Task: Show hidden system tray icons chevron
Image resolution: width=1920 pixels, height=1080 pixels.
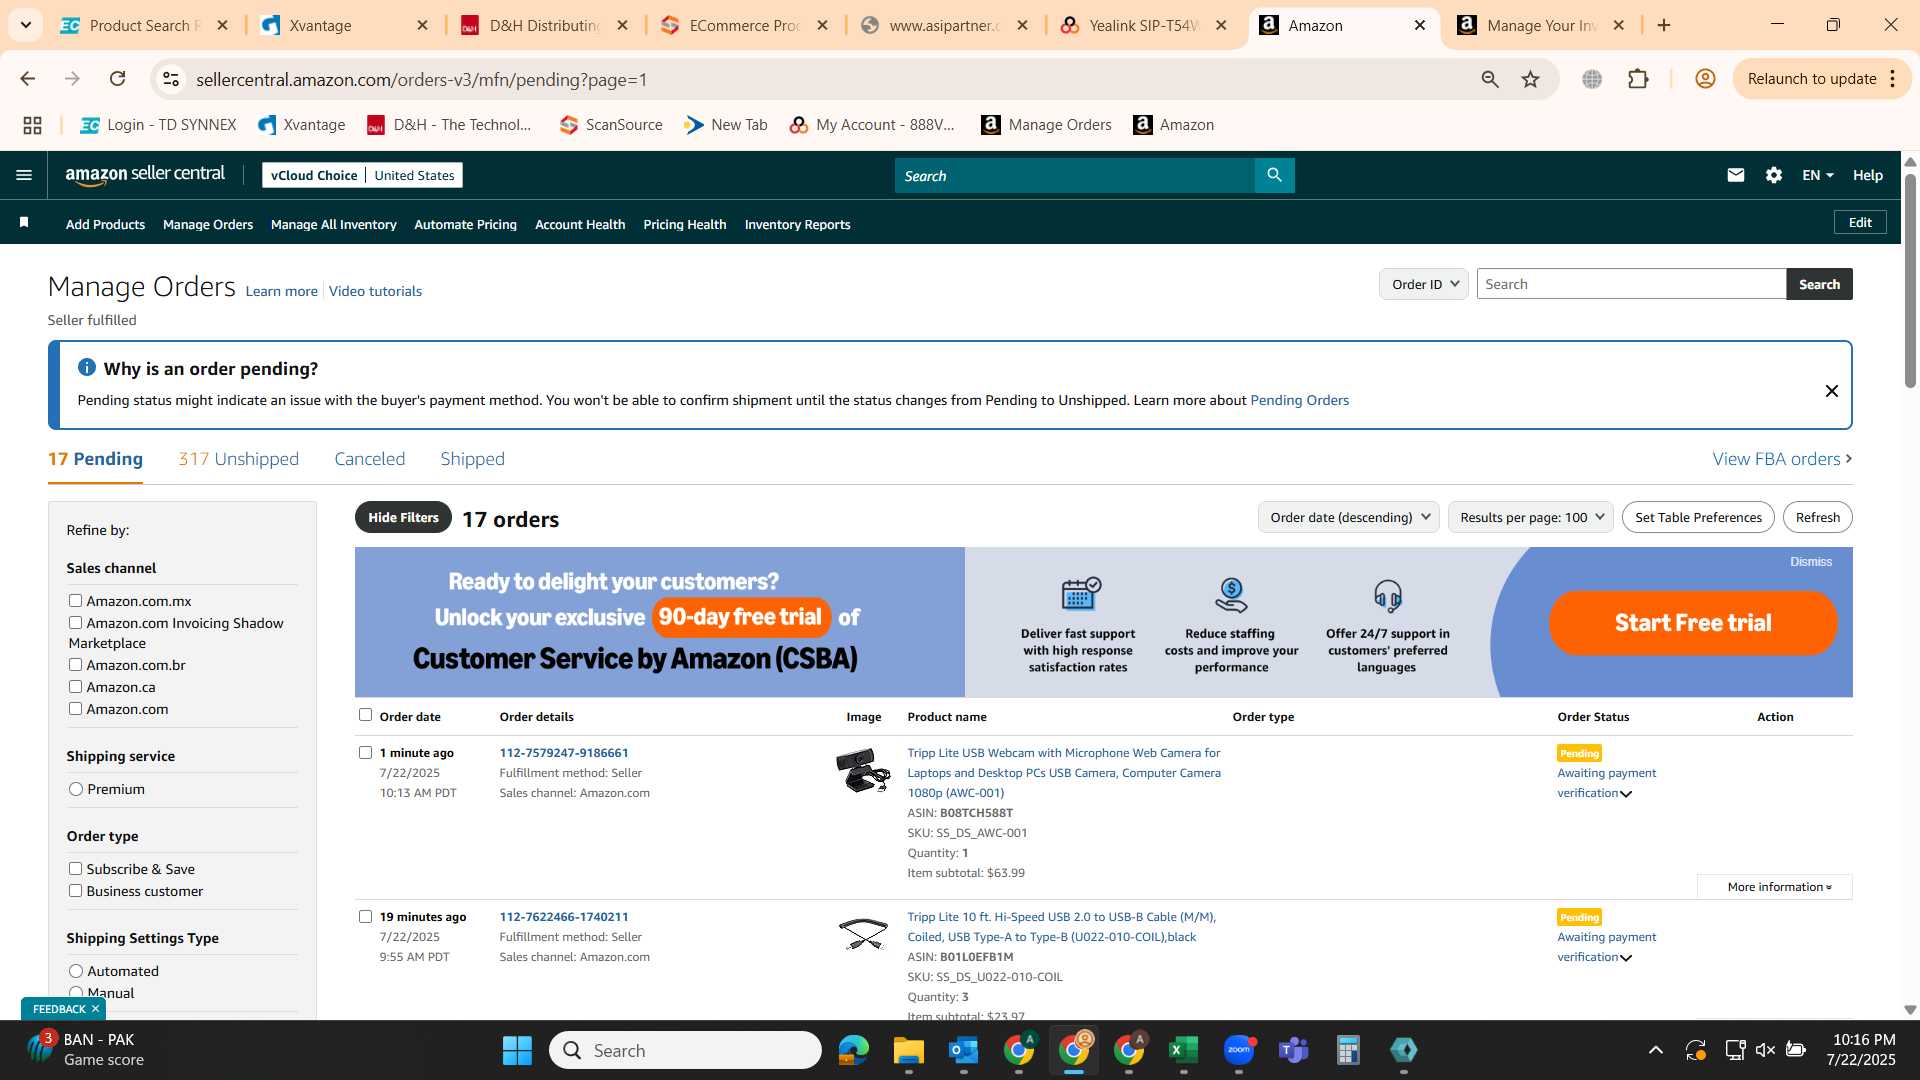Action: [x=1656, y=1050]
